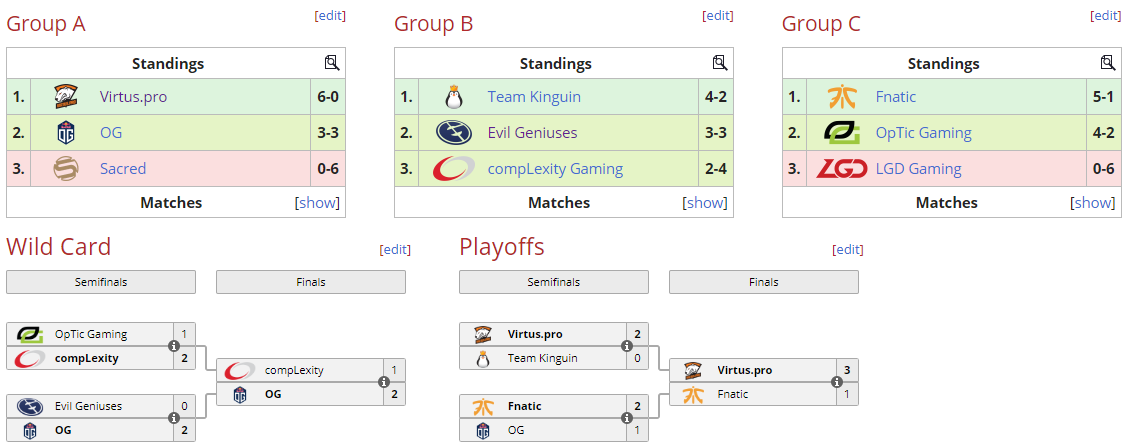Open match info for OpTic Gaming vs compLexity
This screenshot has width=1123, height=442.
click(174, 346)
